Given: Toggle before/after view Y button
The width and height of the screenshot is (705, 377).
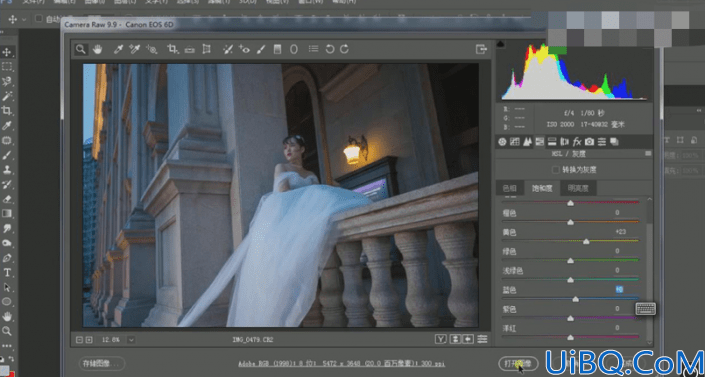Looking at the screenshot, I should pos(441,339).
